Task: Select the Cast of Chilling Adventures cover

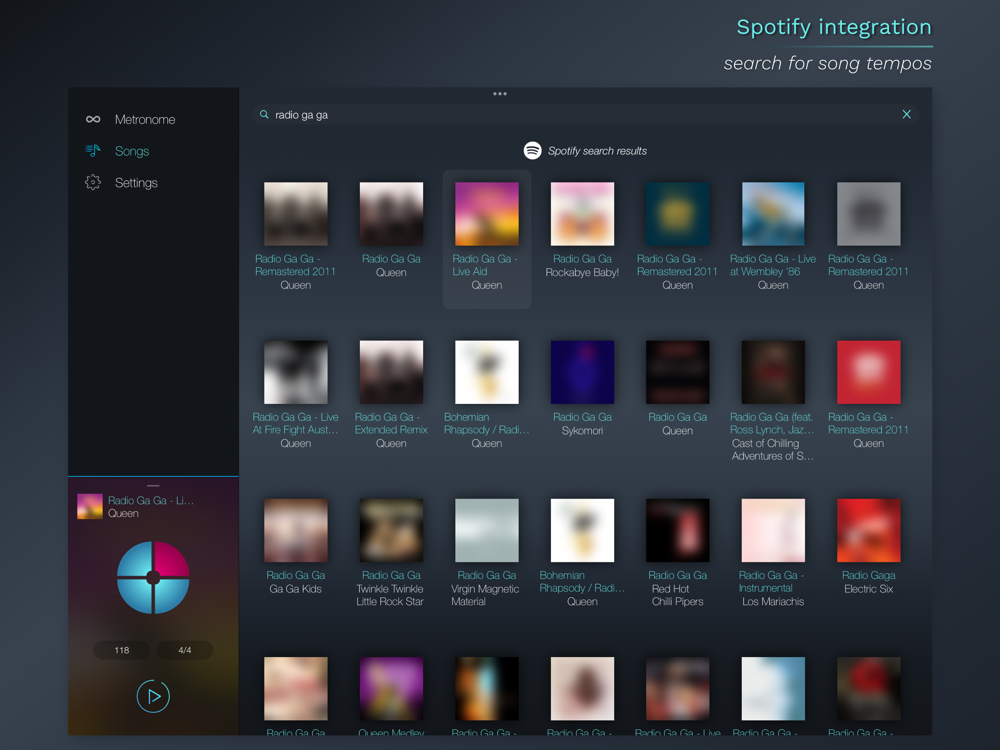Action: pyautogui.click(x=773, y=372)
